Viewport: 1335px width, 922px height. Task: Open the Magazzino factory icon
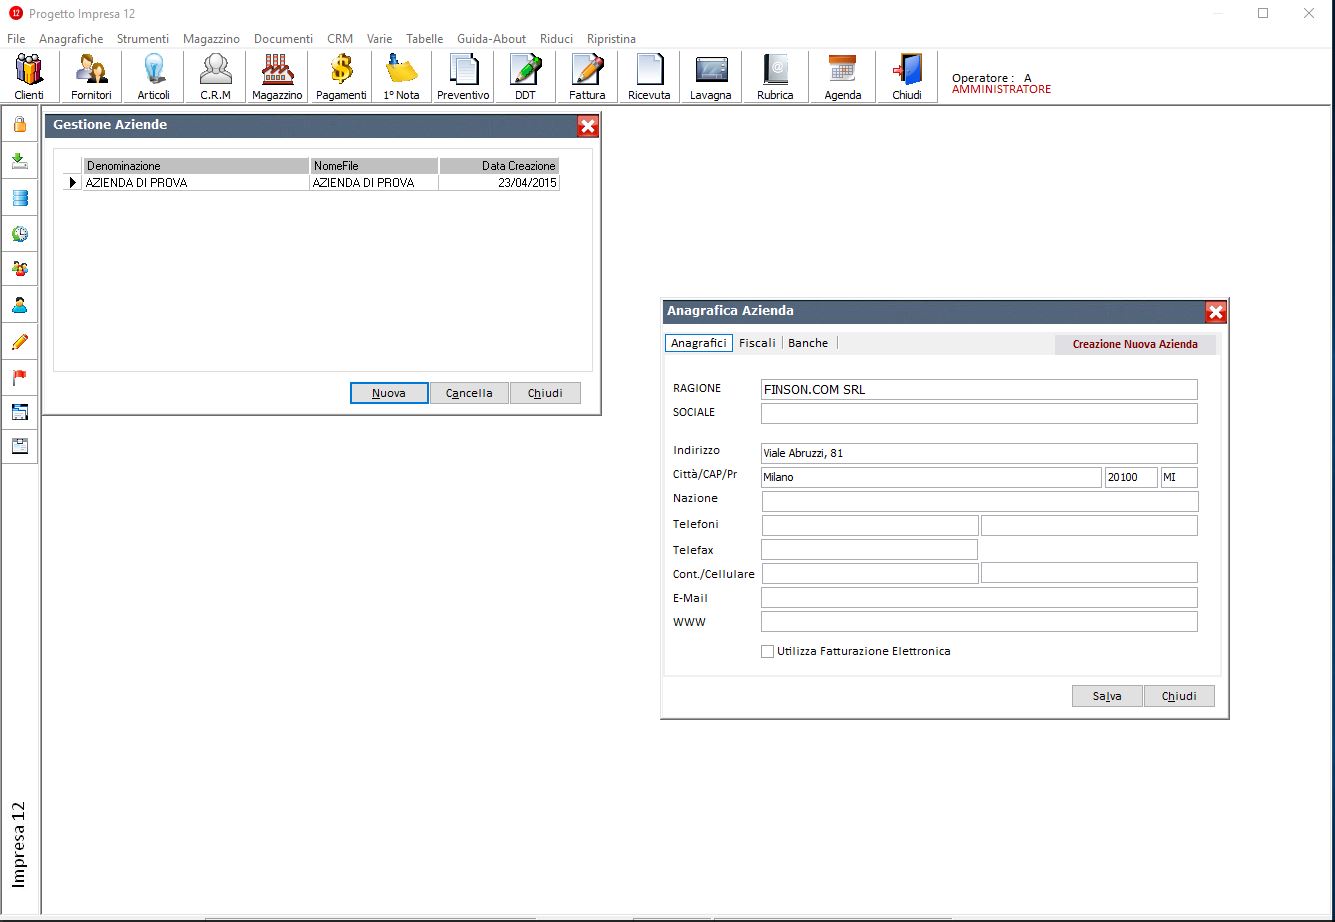point(277,77)
